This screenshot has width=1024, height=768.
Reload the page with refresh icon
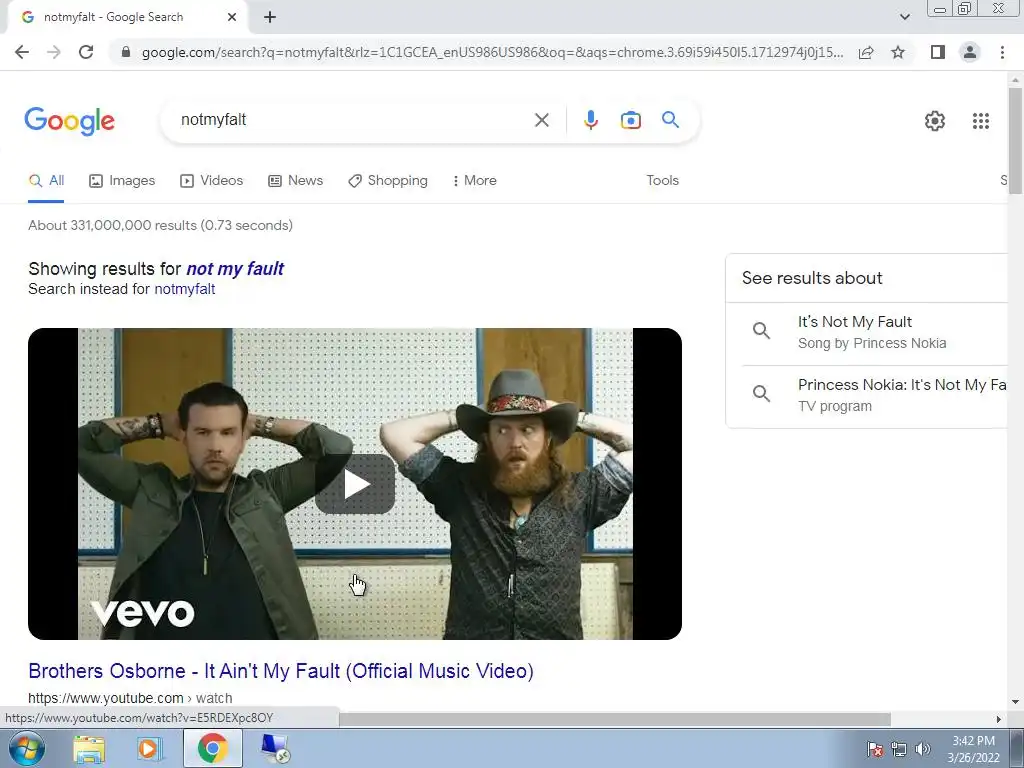click(86, 52)
